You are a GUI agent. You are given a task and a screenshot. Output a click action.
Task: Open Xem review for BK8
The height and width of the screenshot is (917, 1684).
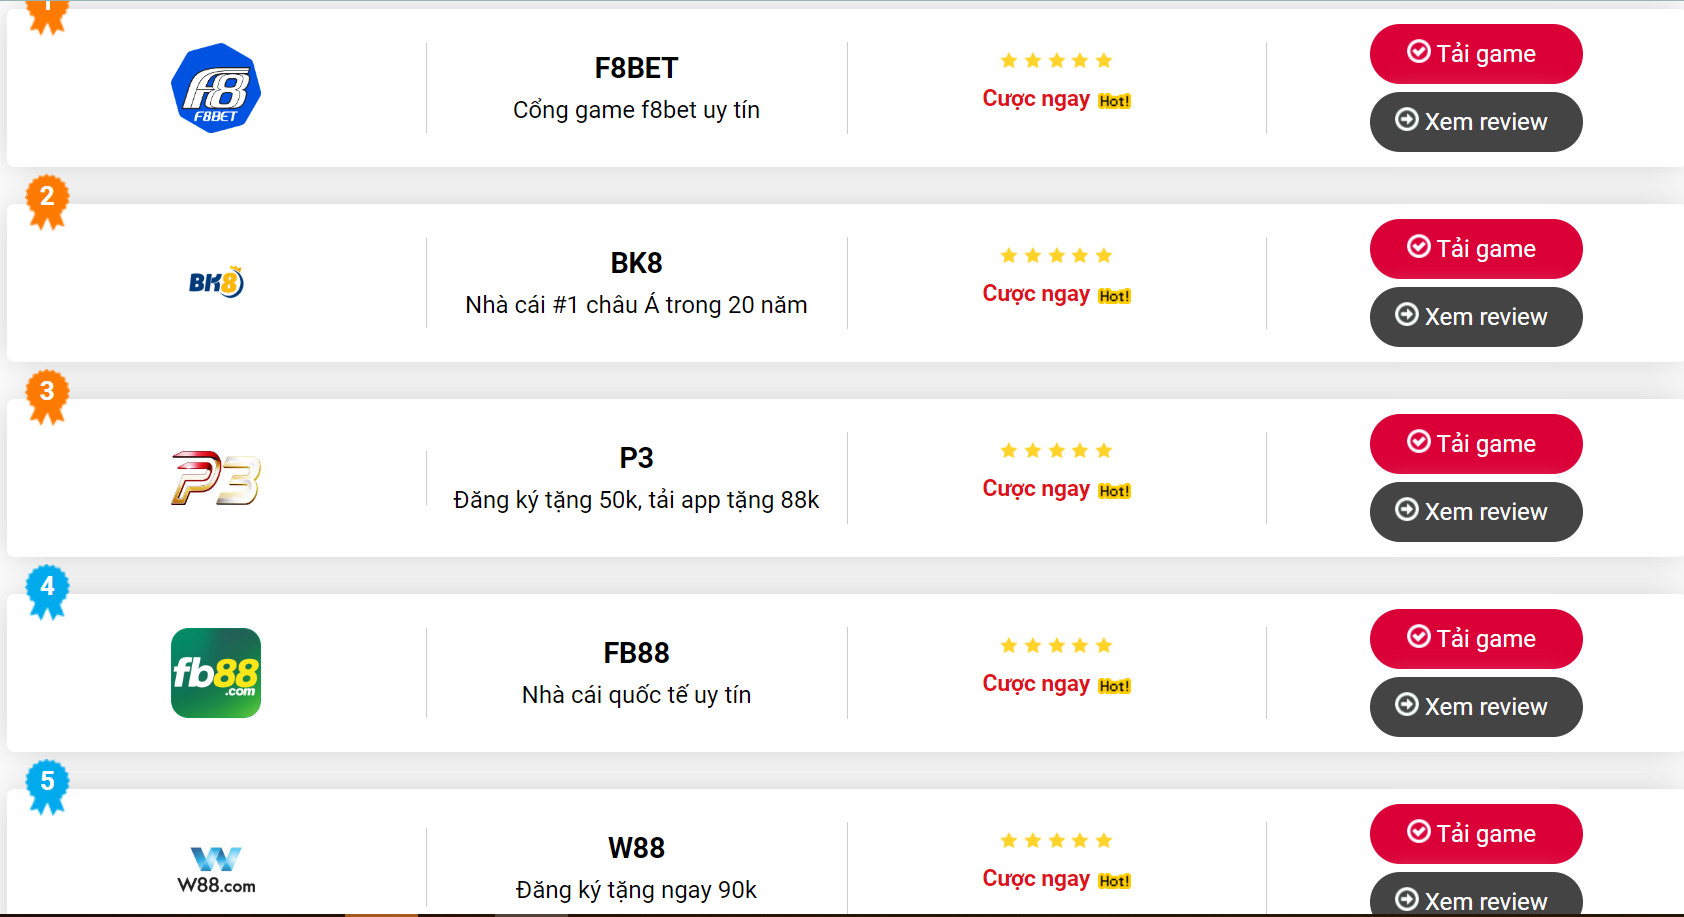[x=1475, y=317]
